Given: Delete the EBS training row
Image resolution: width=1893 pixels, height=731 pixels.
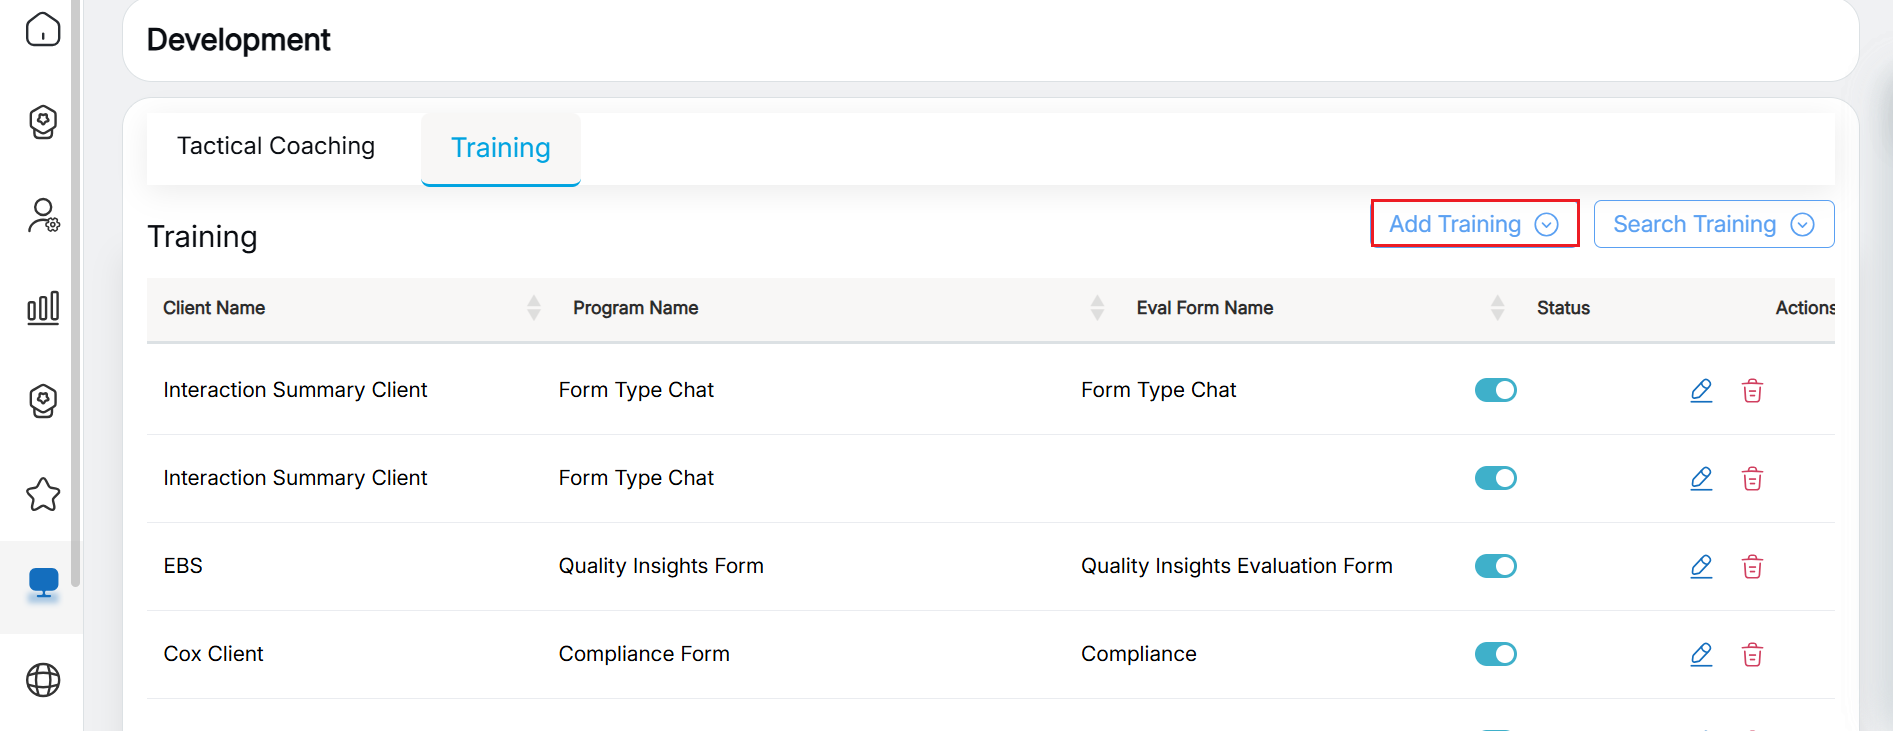Looking at the screenshot, I should pyautogui.click(x=1752, y=566).
